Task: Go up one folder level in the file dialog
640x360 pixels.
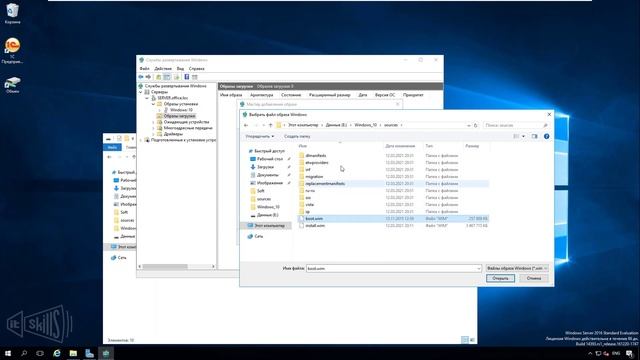Action: tap(270, 125)
